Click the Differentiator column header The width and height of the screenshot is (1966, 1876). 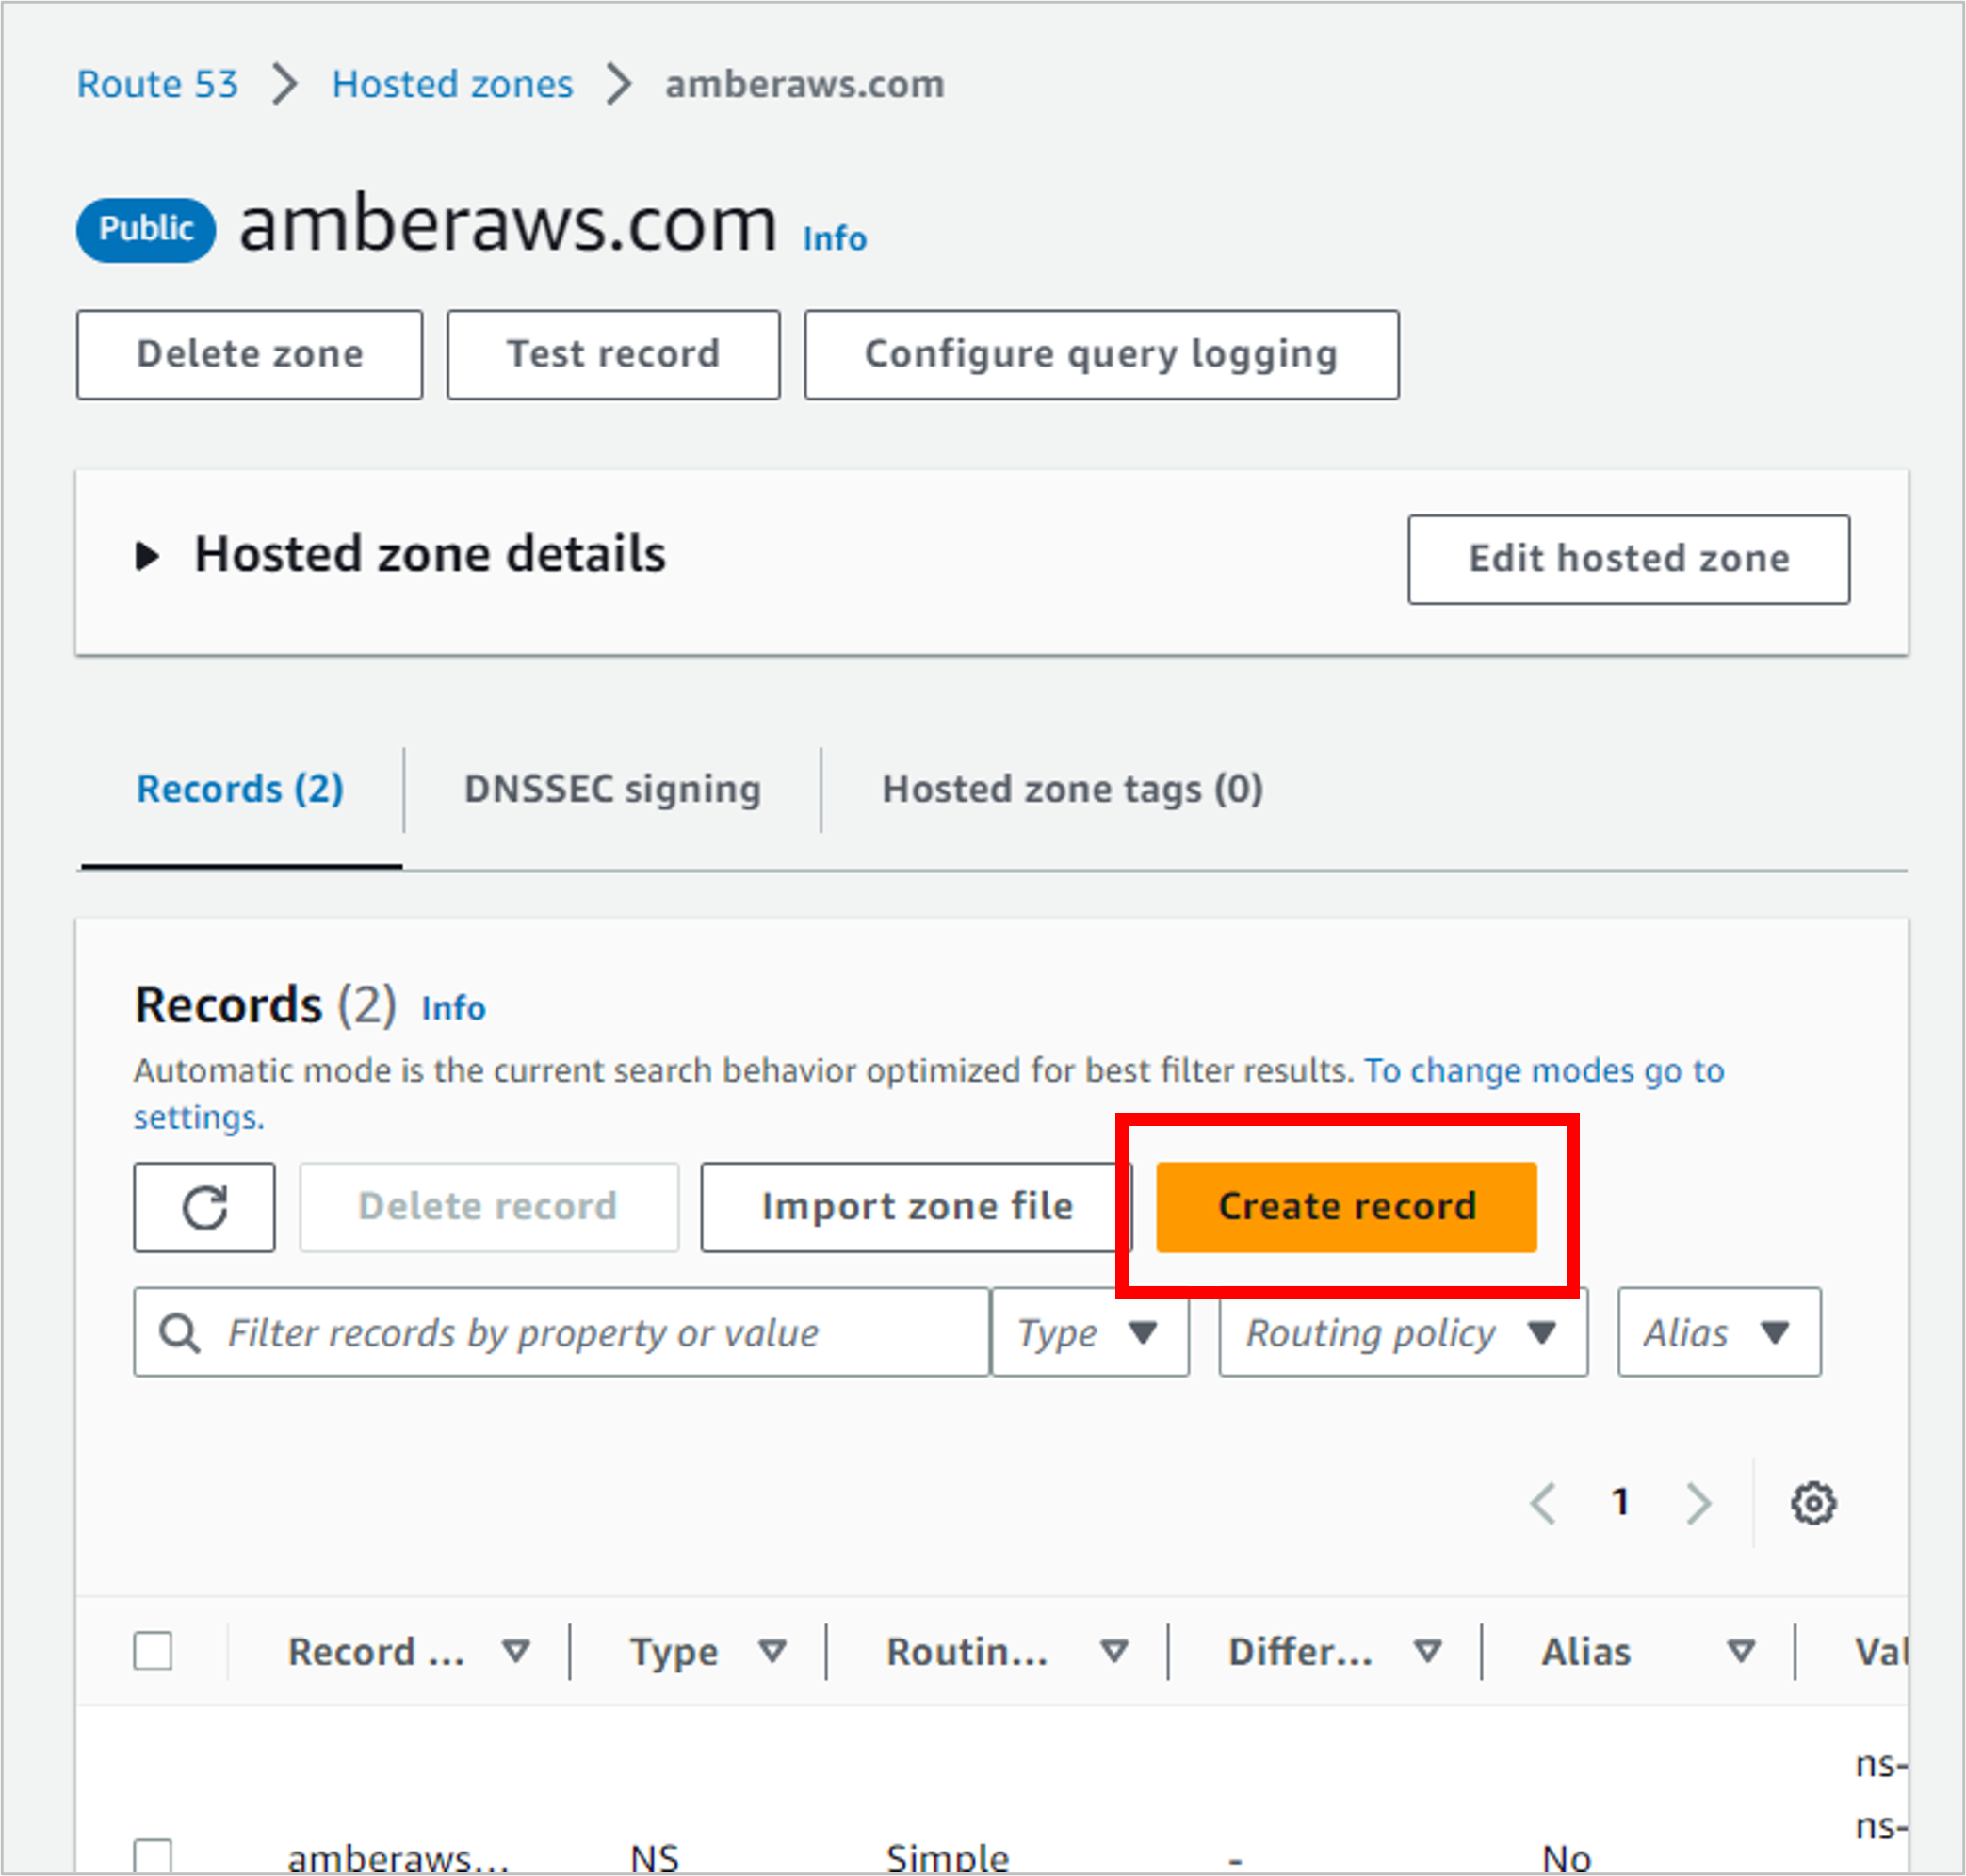click(1300, 1652)
